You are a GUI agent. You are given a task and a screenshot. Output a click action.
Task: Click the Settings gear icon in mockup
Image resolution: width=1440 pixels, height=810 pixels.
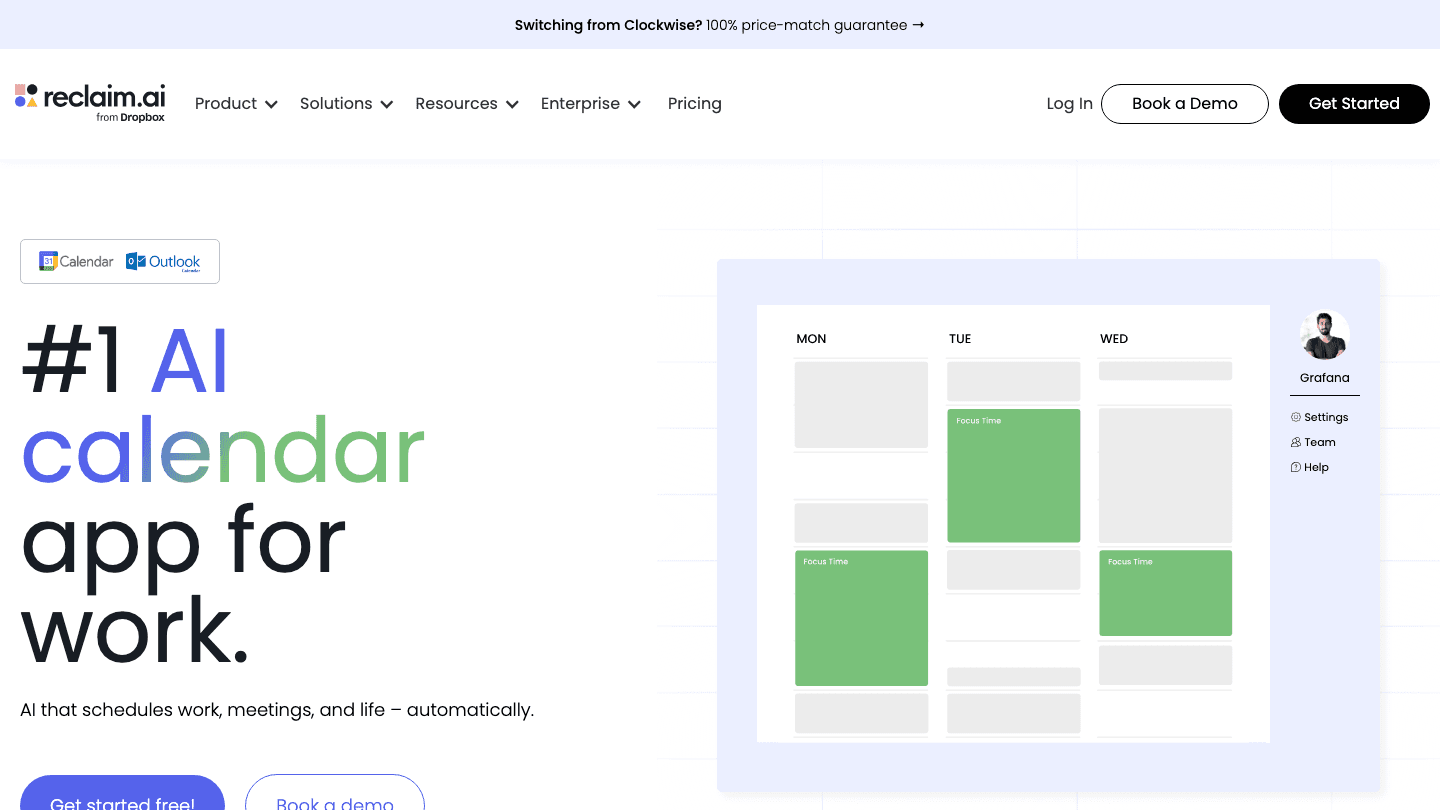1296,417
